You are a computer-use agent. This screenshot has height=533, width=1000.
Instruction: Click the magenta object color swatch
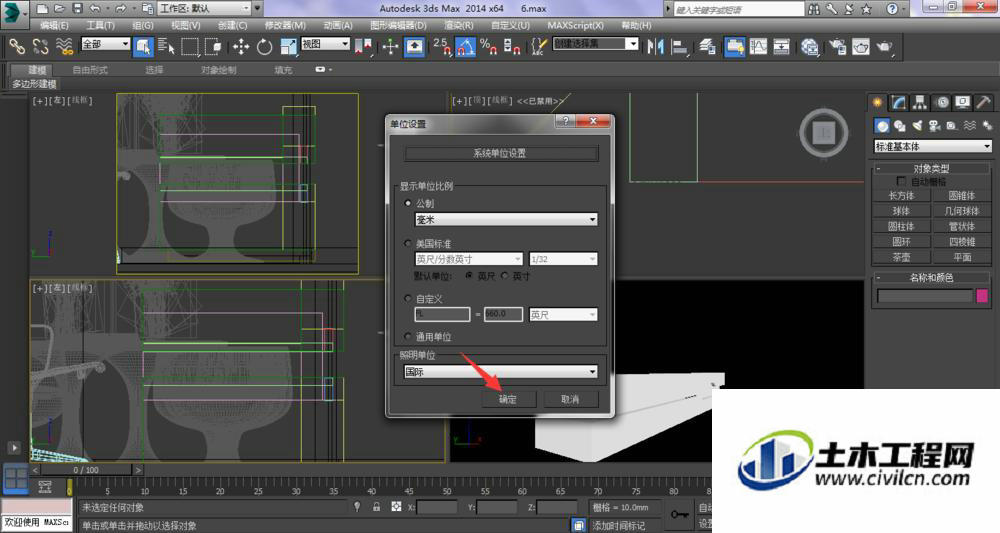[x=982, y=296]
